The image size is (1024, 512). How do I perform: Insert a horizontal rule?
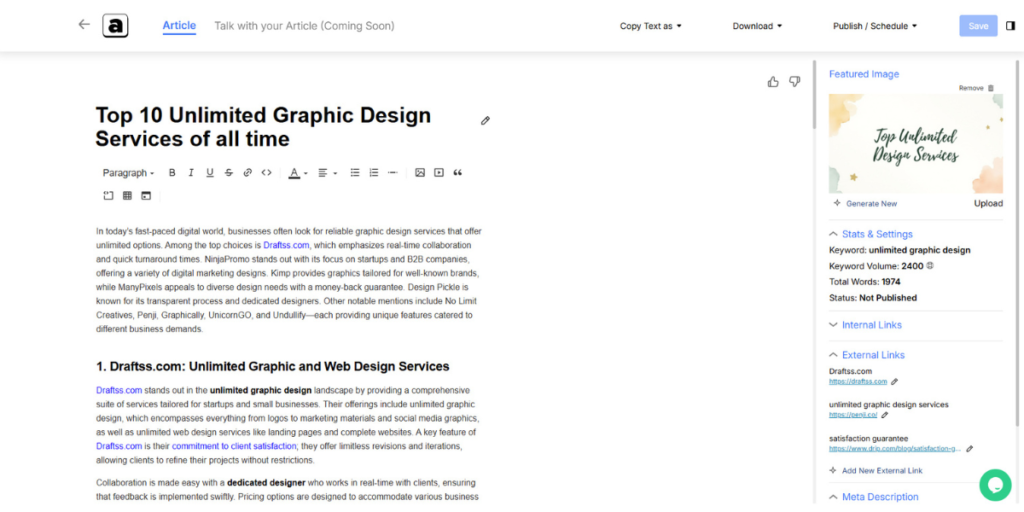pos(392,172)
